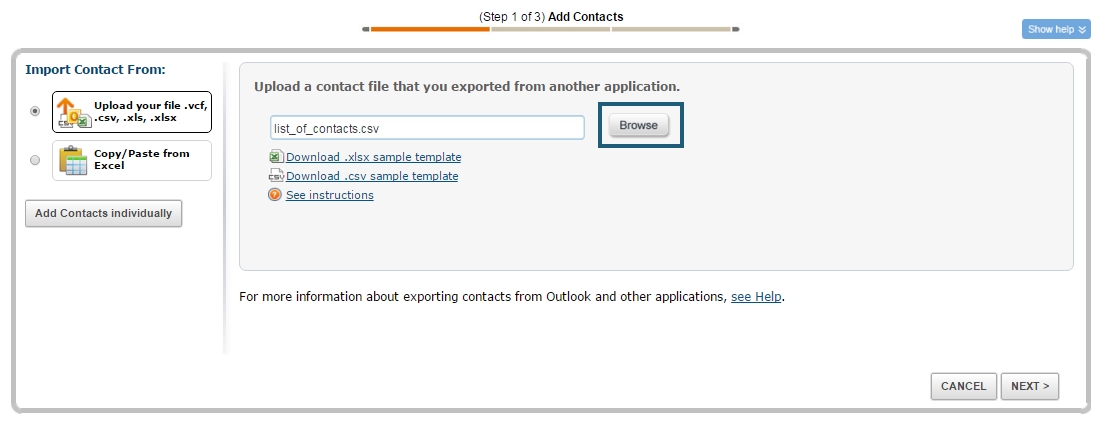Viewport: 1102px width, 434px height.
Task: Open the 'see Help' link
Action: click(756, 297)
